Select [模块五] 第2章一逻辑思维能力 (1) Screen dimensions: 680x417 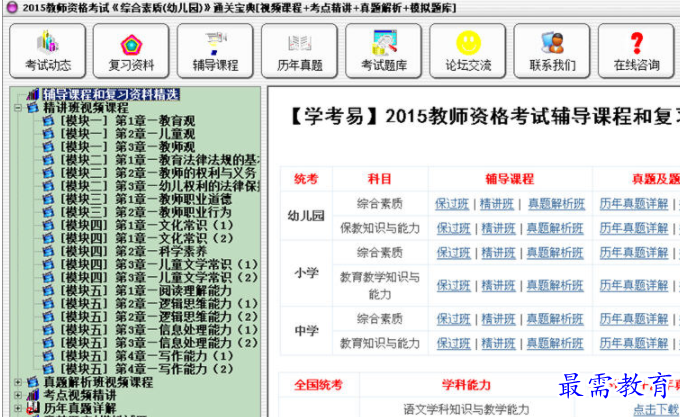tap(159, 303)
